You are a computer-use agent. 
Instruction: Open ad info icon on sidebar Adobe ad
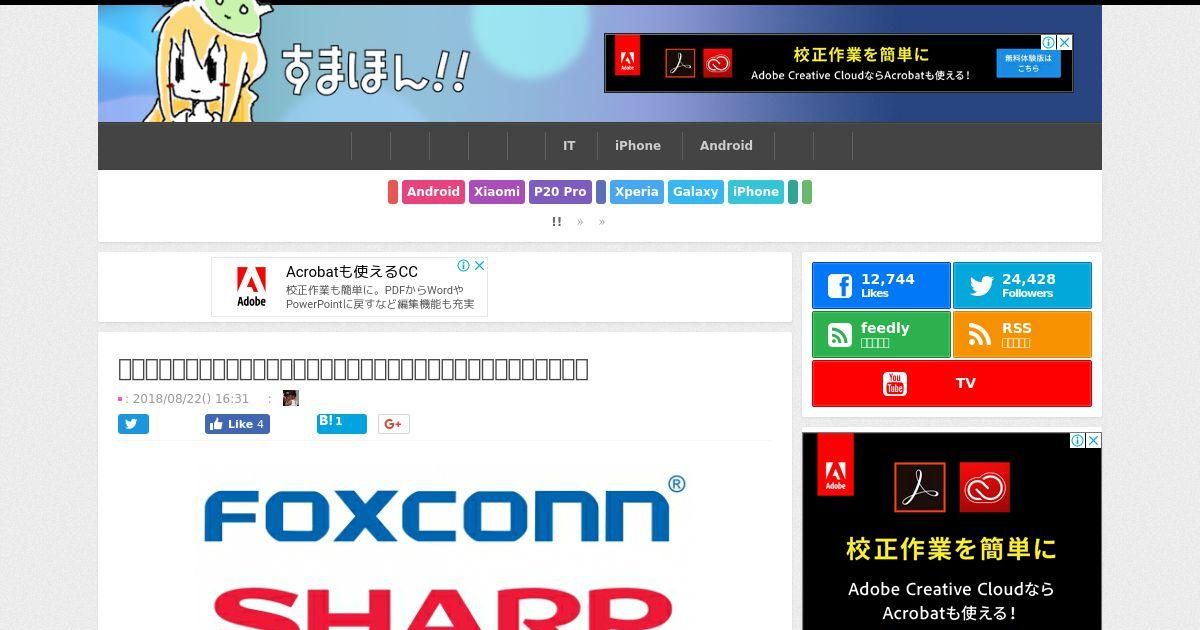[1078, 440]
